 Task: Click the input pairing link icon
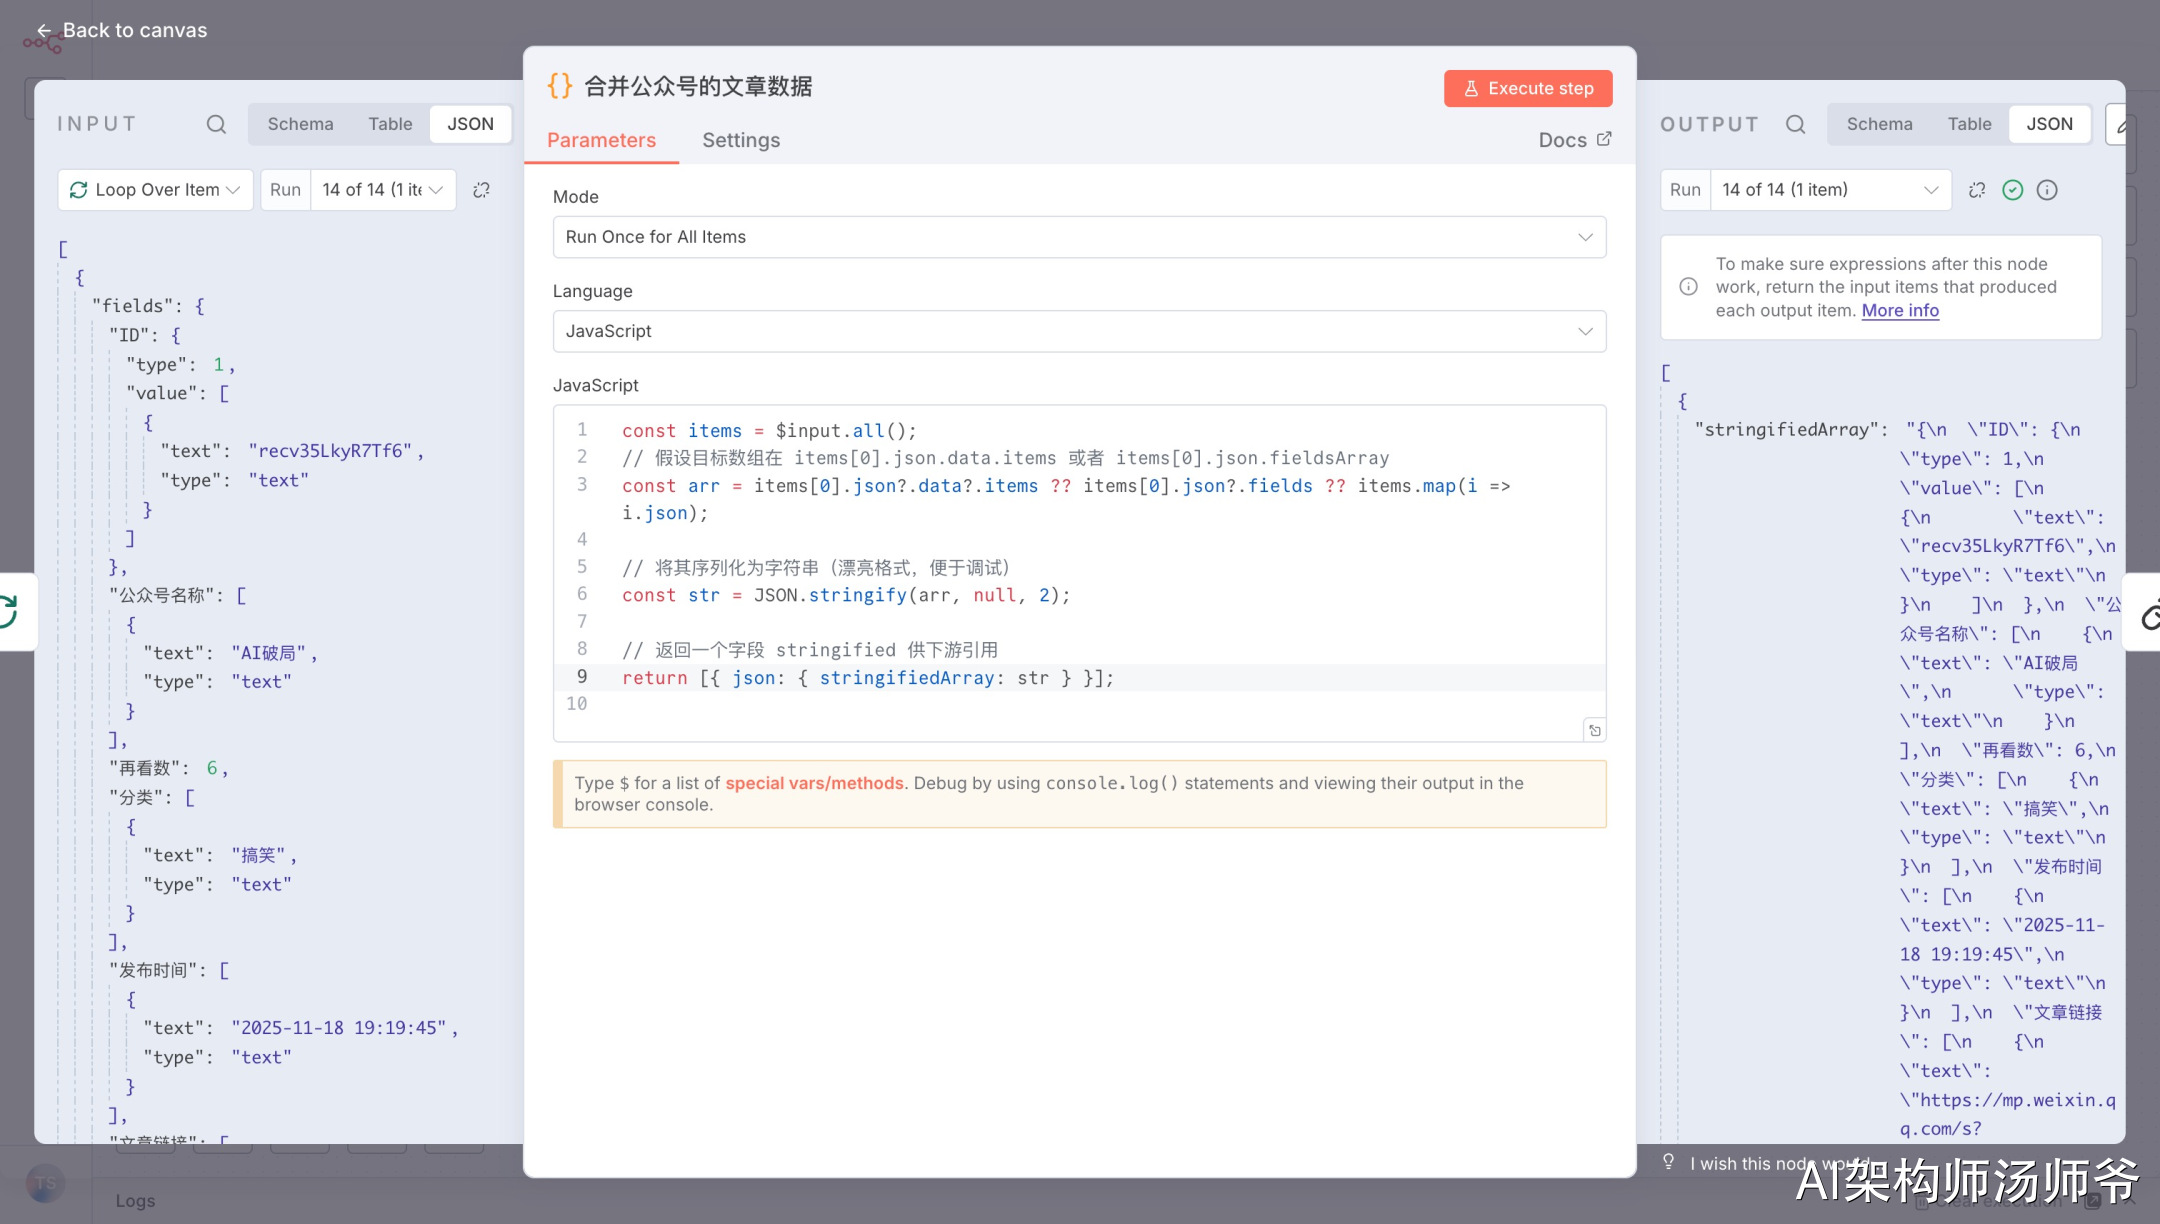481,190
